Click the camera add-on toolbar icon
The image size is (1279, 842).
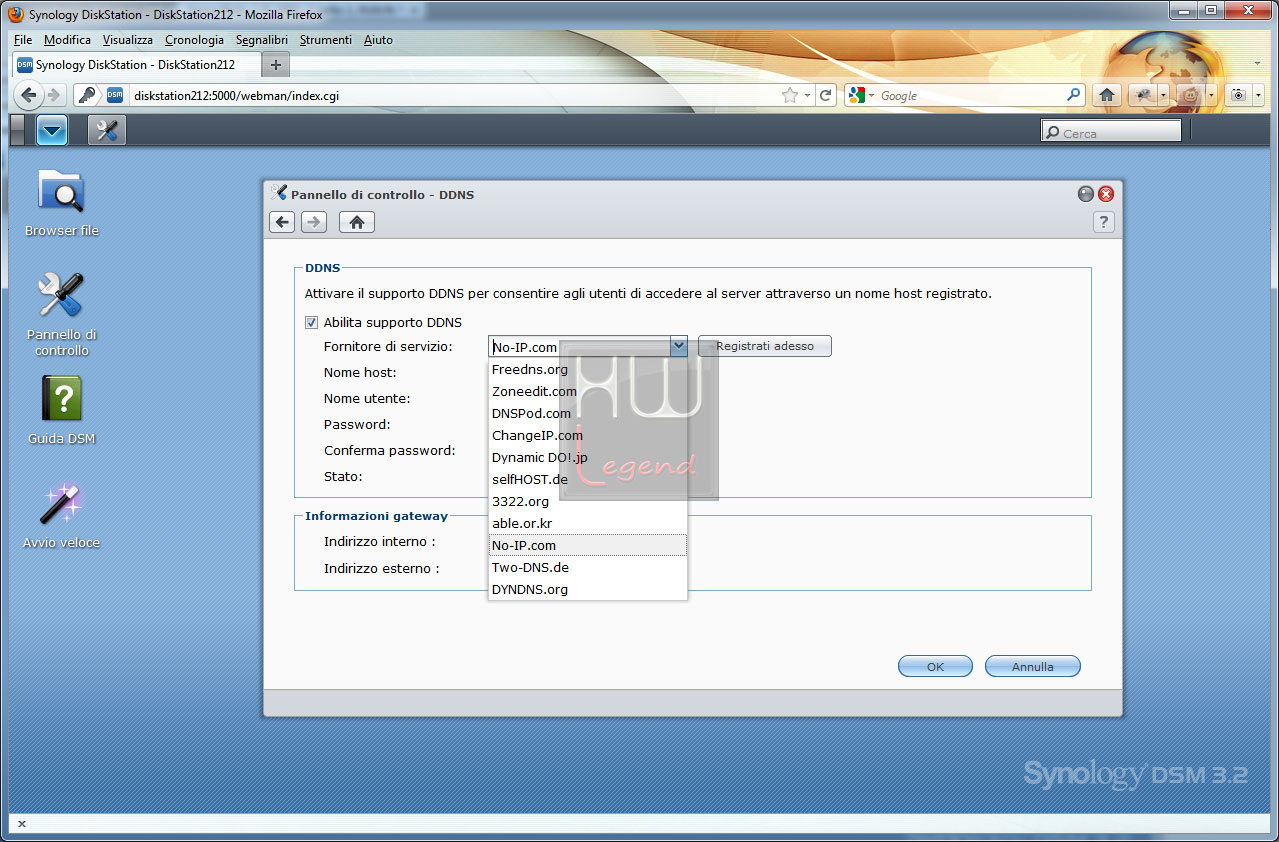[x=1238, y=95]
